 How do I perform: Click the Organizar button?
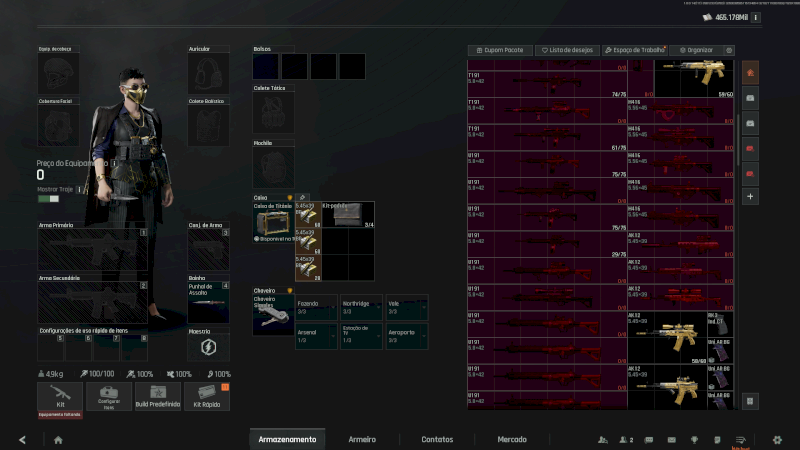click(x=696, y=50)
